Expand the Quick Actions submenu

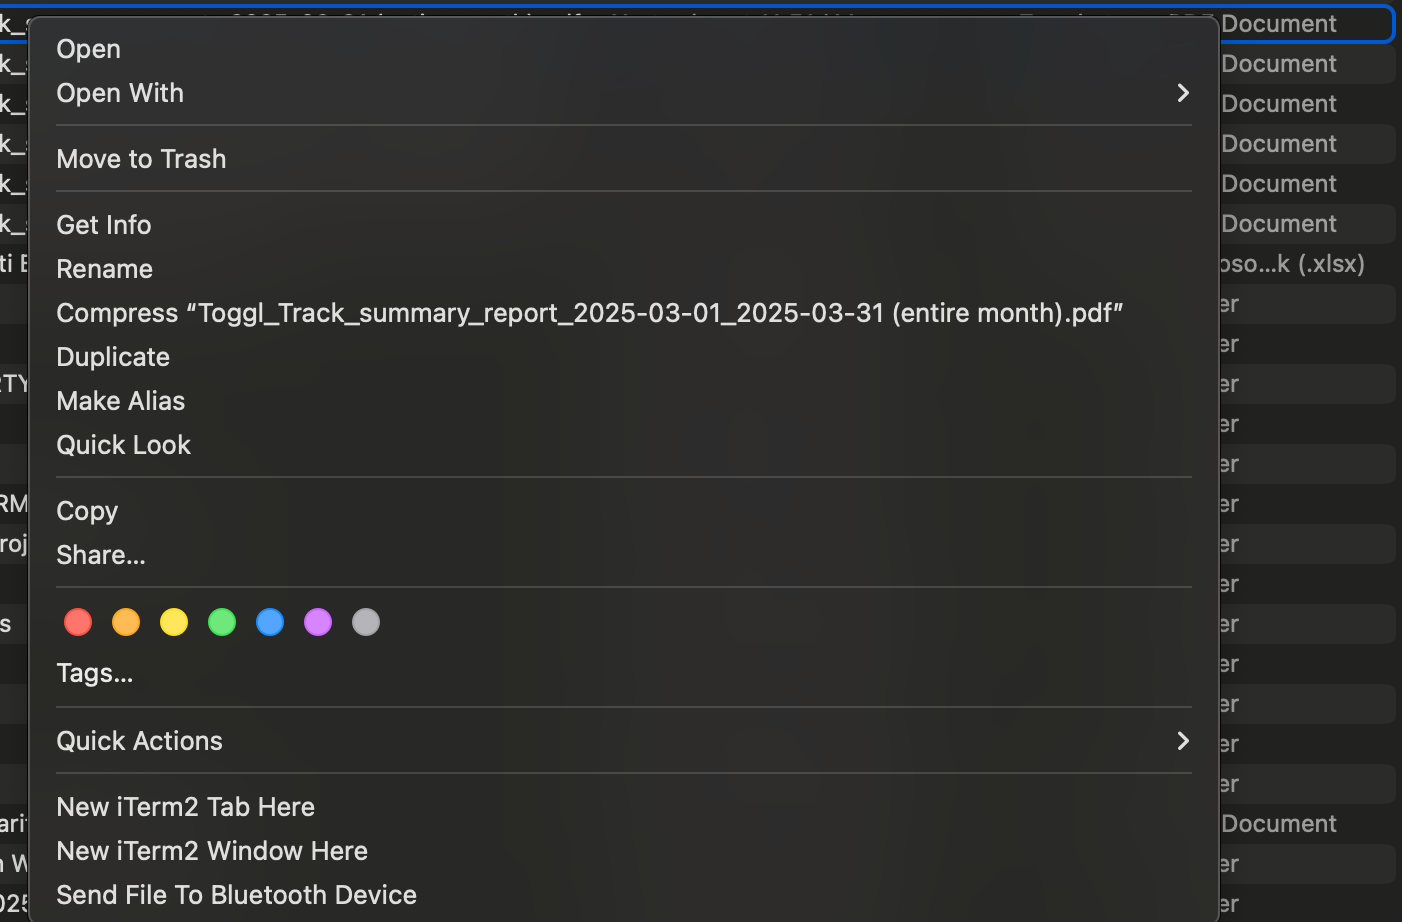[624, 741]
